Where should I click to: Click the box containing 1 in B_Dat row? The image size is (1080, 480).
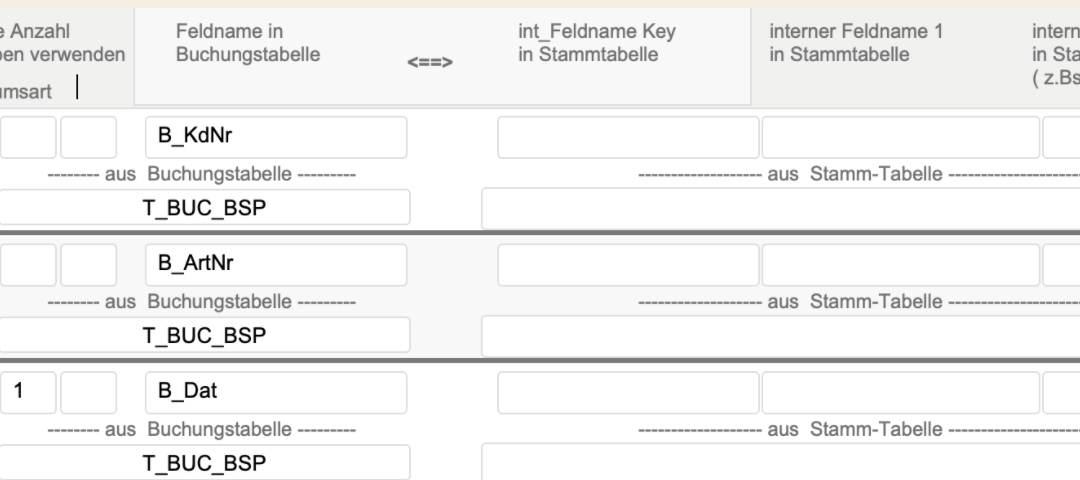[x=27, y=393]
